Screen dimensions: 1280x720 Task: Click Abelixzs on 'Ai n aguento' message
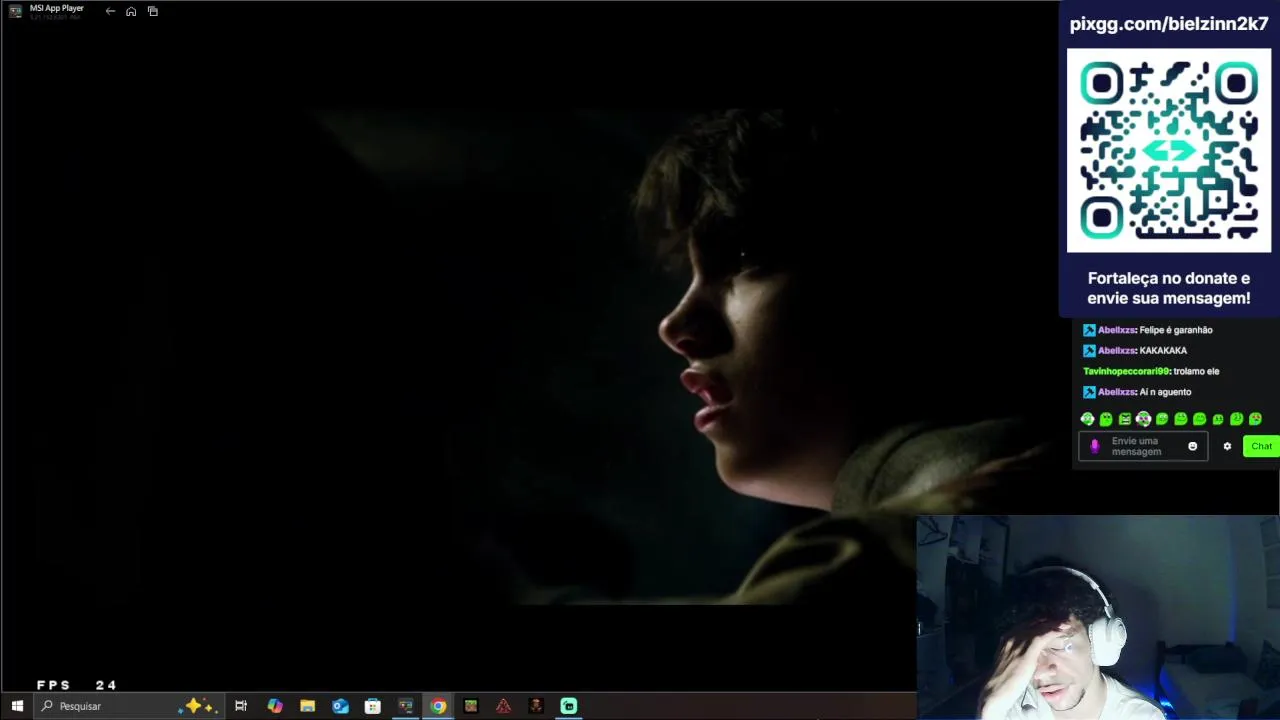1116,392
